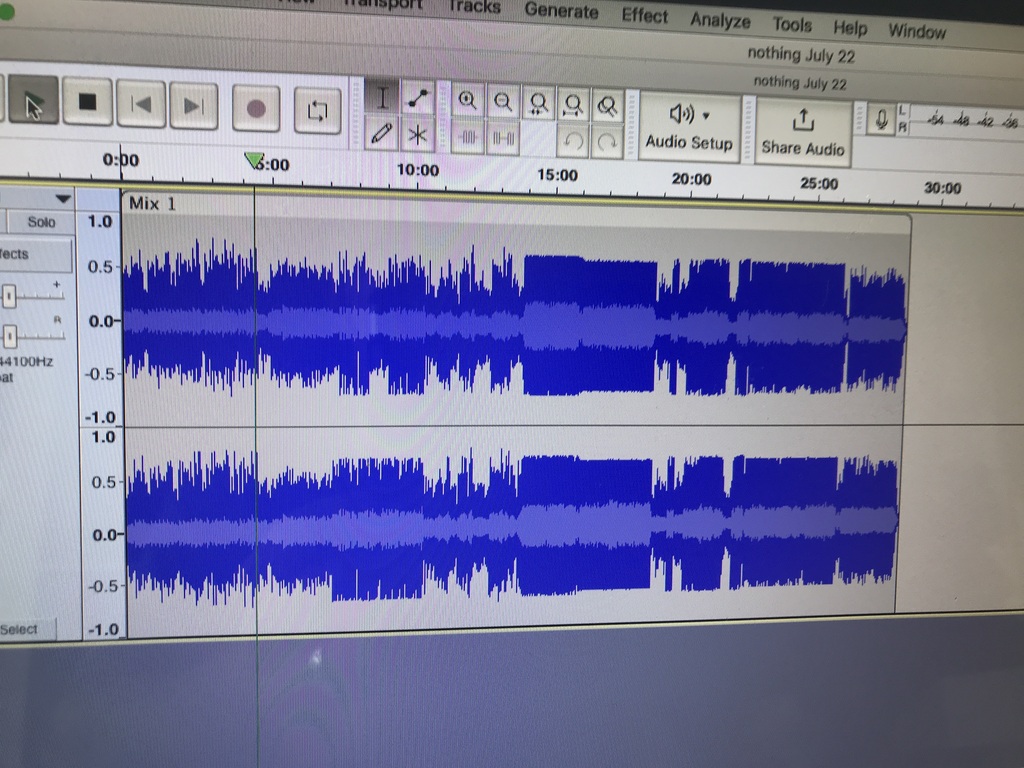Screen dimensions: 1024x768
Task: Click the 10:00 mark on the timeline ruler
Action: click(x=418, y=170)
